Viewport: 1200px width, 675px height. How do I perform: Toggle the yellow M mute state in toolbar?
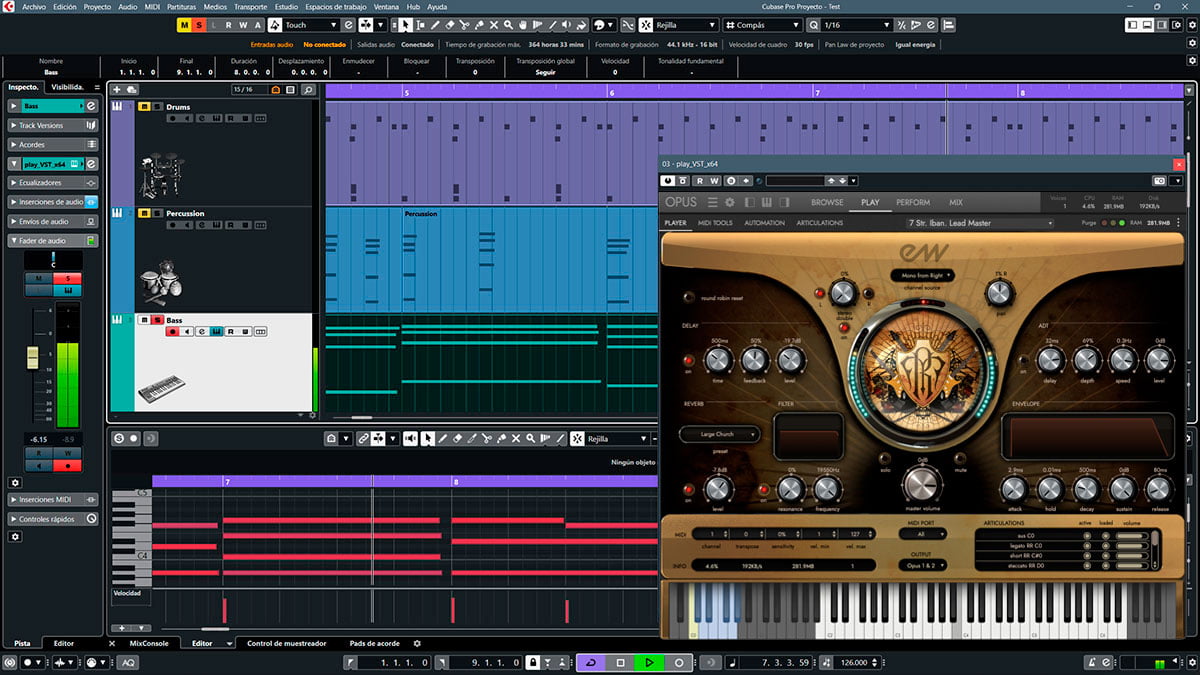[184, 25]
